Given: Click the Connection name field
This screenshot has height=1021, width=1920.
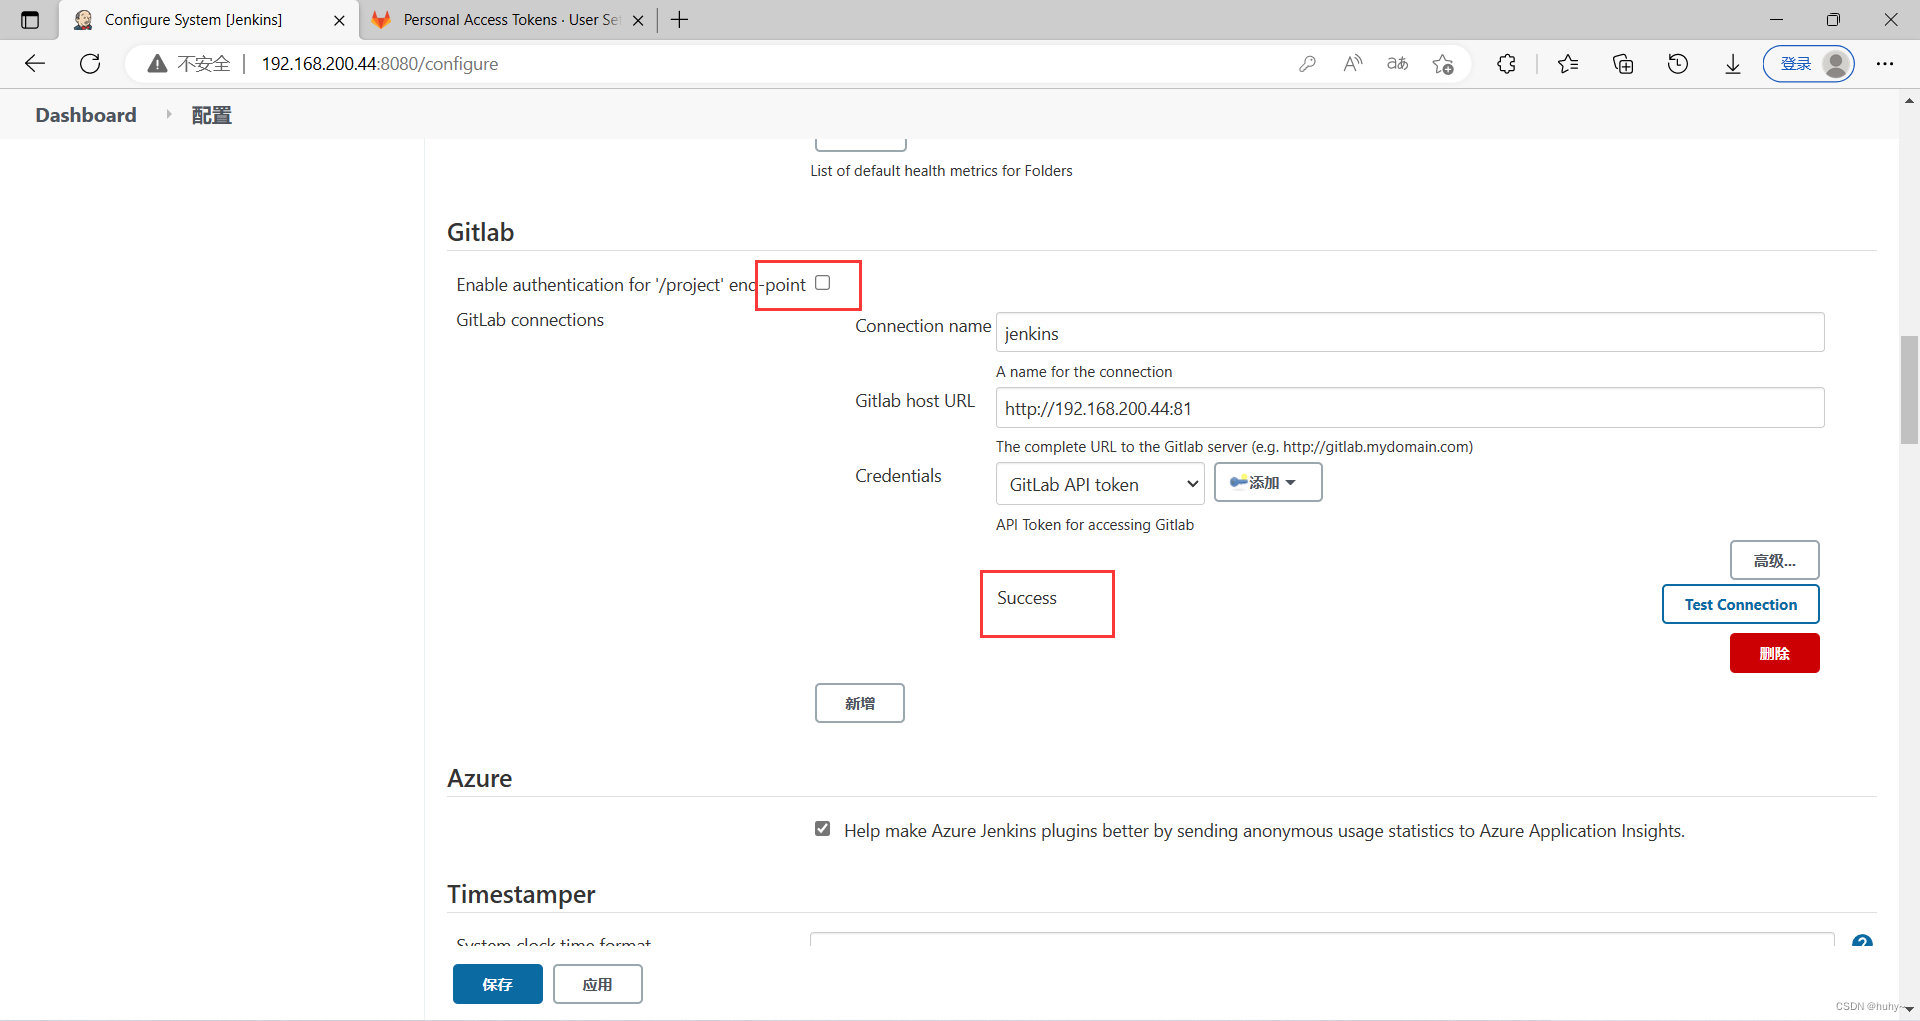Looking at the screenshot, I should pos(1410,332).
